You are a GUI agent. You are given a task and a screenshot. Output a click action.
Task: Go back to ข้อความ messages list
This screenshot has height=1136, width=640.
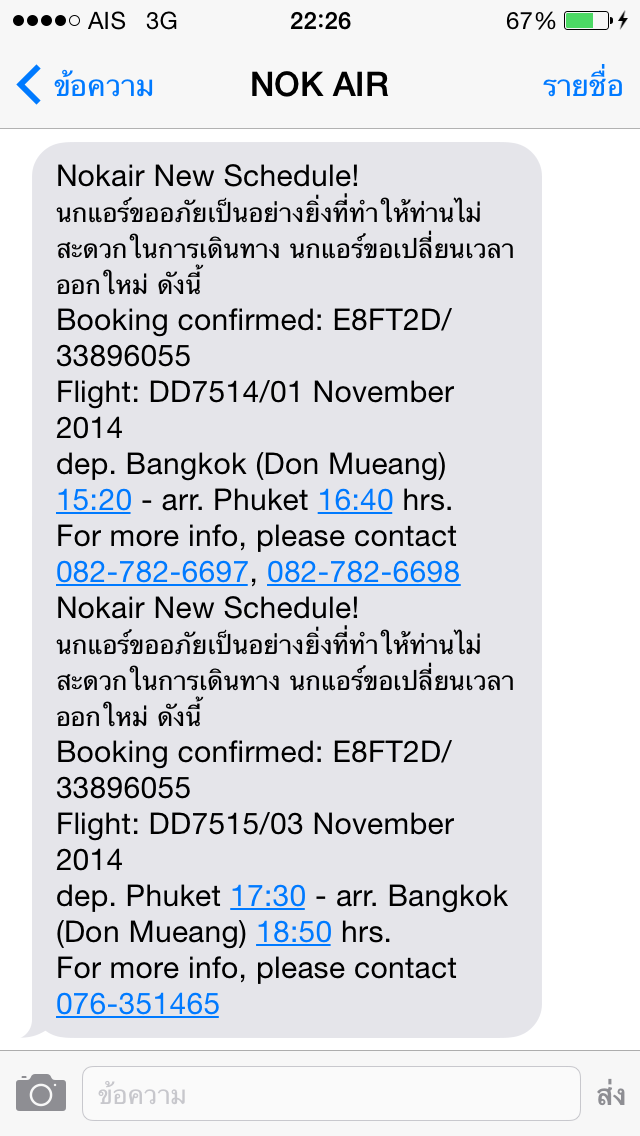(103, 86)
